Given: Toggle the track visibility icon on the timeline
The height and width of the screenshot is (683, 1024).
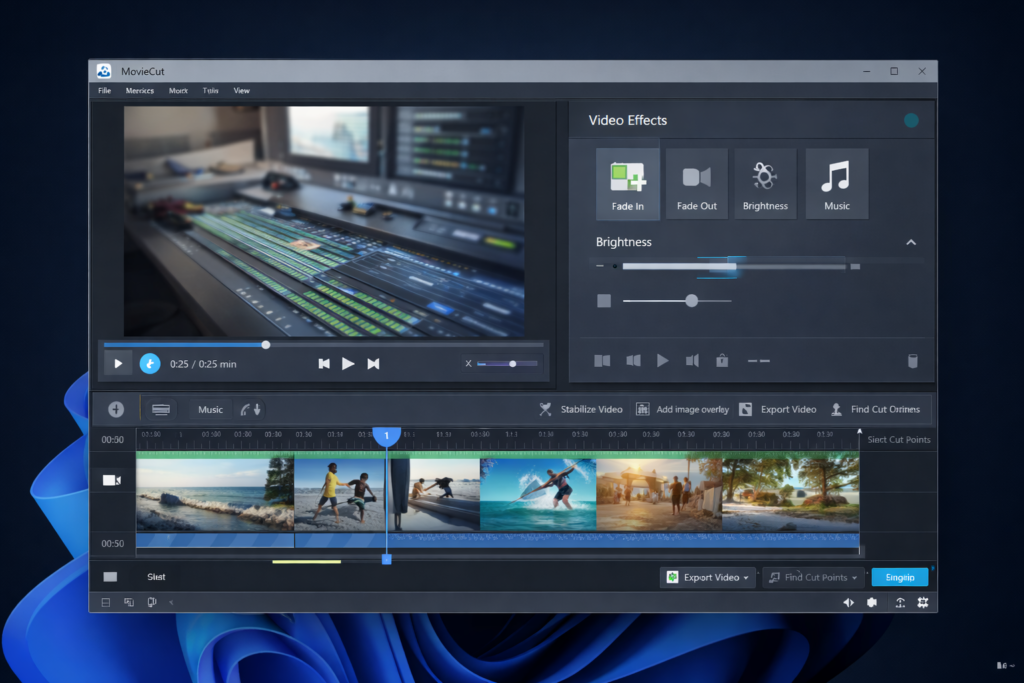Looking at the screenshot, I should (112, 479).
